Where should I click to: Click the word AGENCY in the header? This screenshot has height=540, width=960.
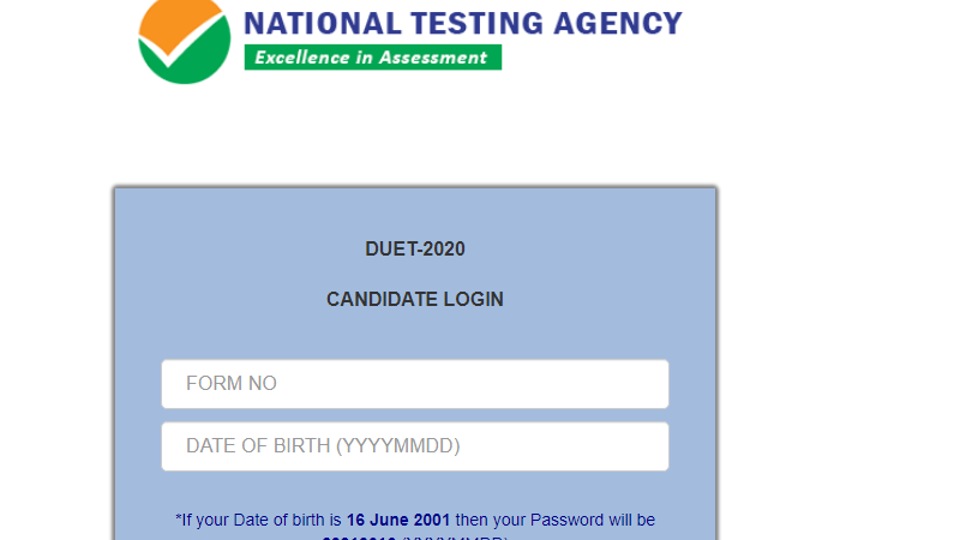coord(617,24)
